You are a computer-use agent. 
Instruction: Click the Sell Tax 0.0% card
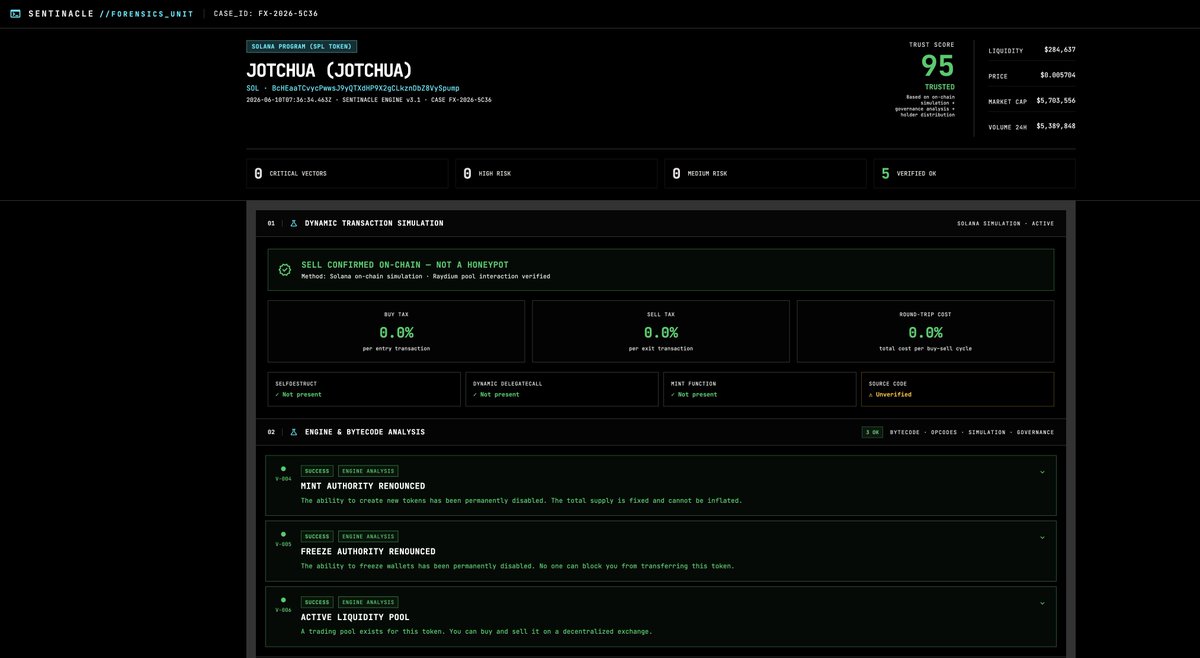(661, 331)
